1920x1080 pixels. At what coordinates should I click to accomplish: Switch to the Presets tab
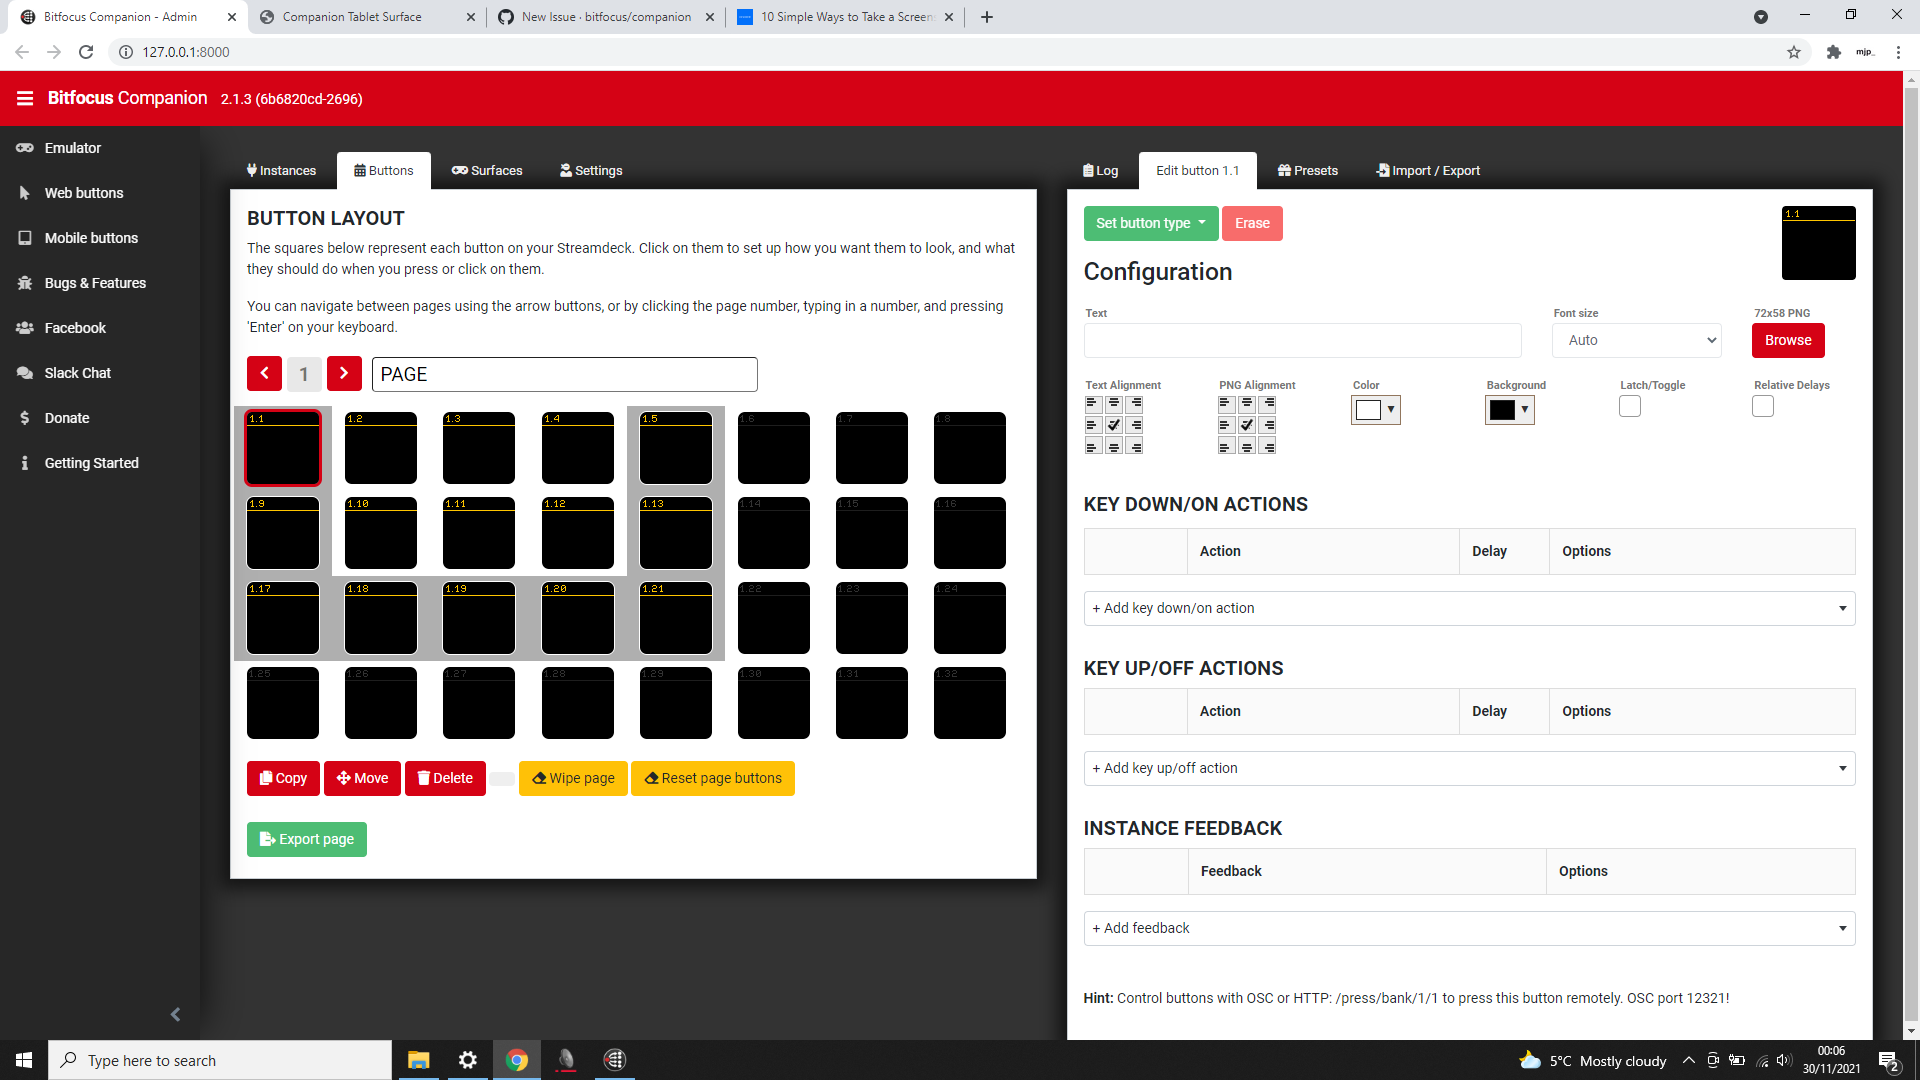pos(1307,170)
